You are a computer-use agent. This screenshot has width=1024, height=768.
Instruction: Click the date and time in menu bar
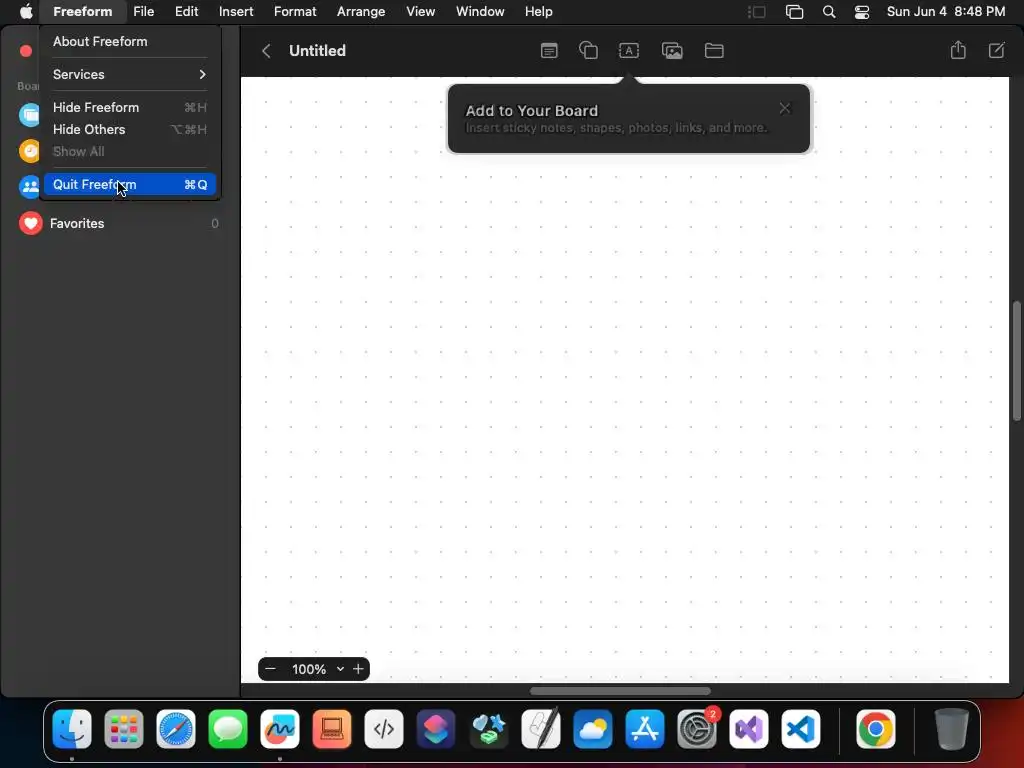pyautogui.click(x=946, y=12)
